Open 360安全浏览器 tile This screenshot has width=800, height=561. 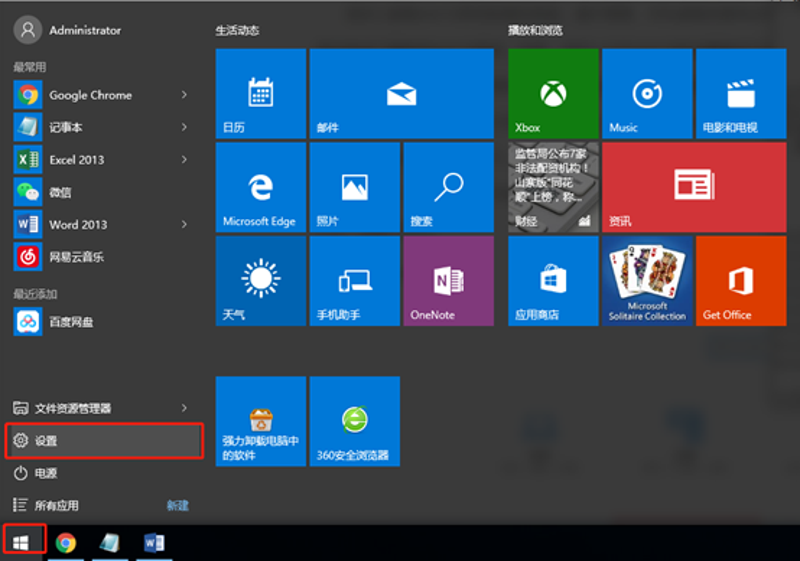click(x=354, y=421)
